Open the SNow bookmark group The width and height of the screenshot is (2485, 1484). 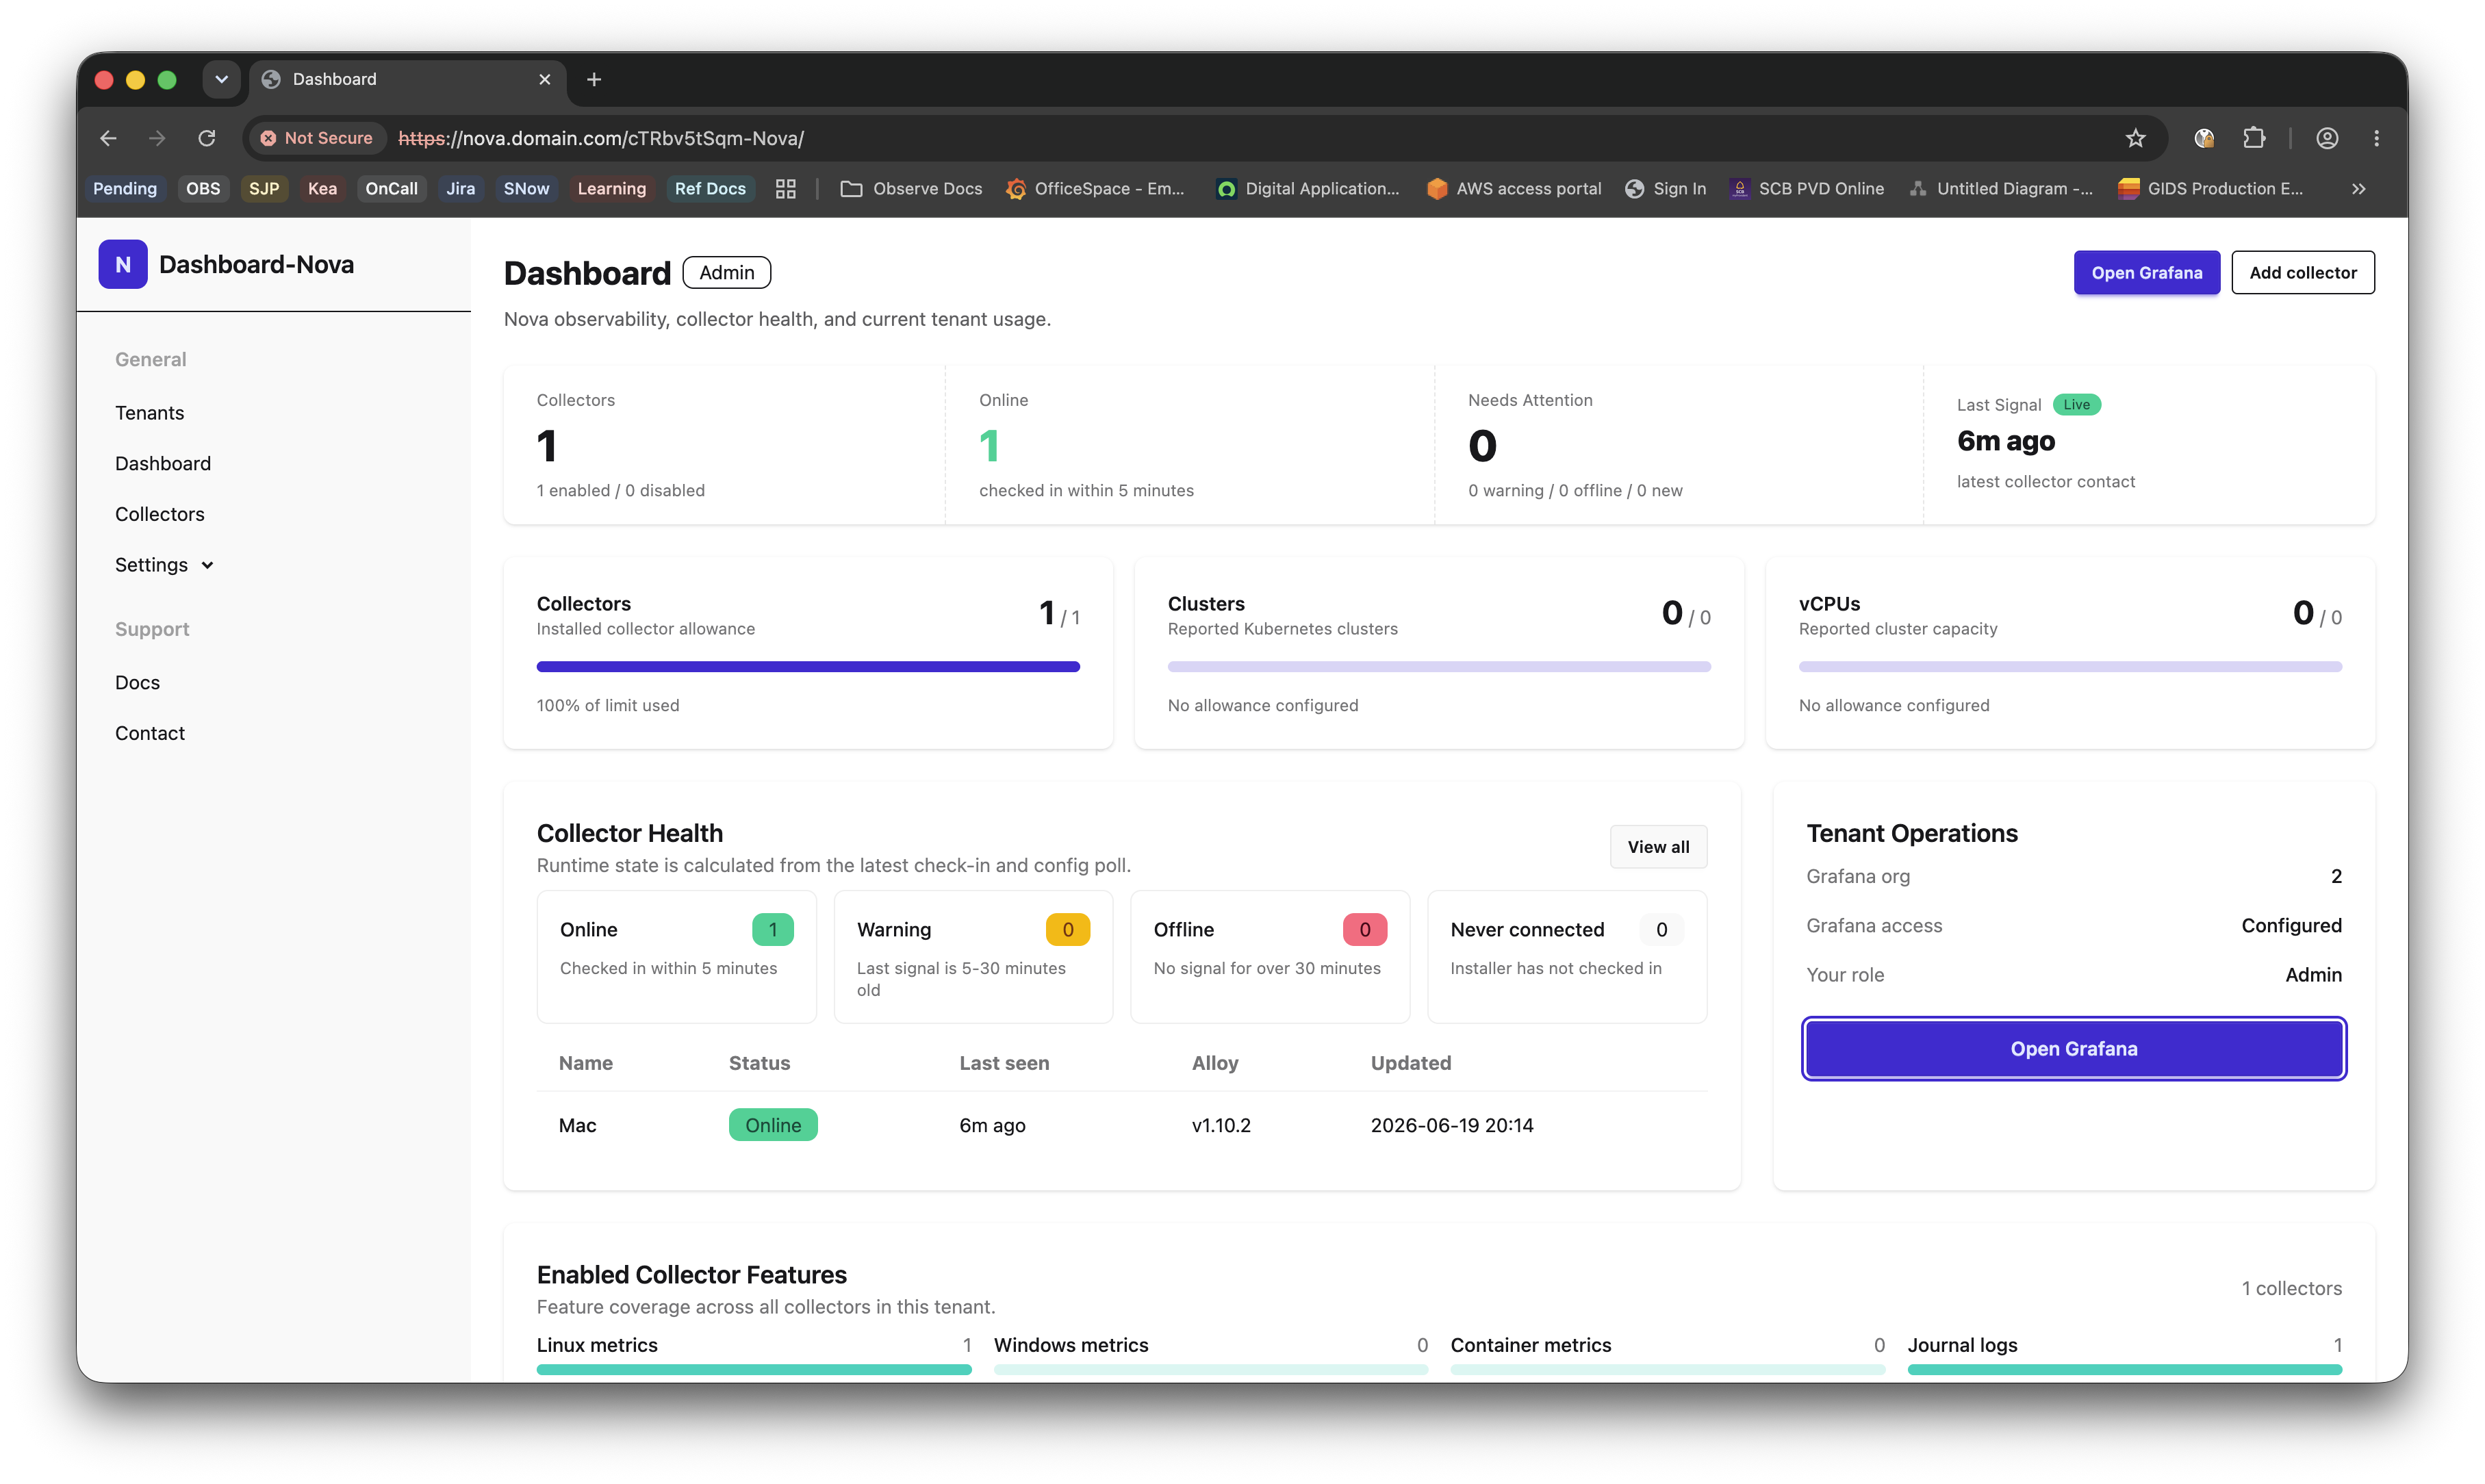pos(526,189)
